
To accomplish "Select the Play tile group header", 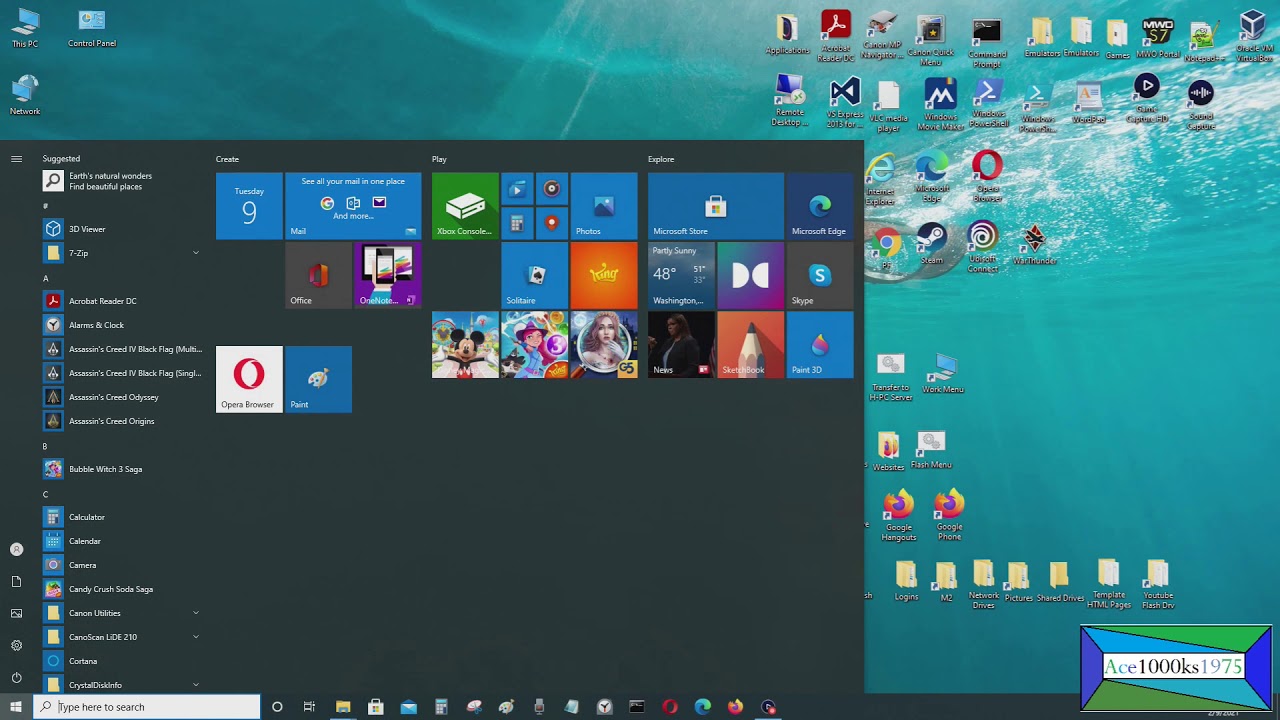I will [439, 159].
